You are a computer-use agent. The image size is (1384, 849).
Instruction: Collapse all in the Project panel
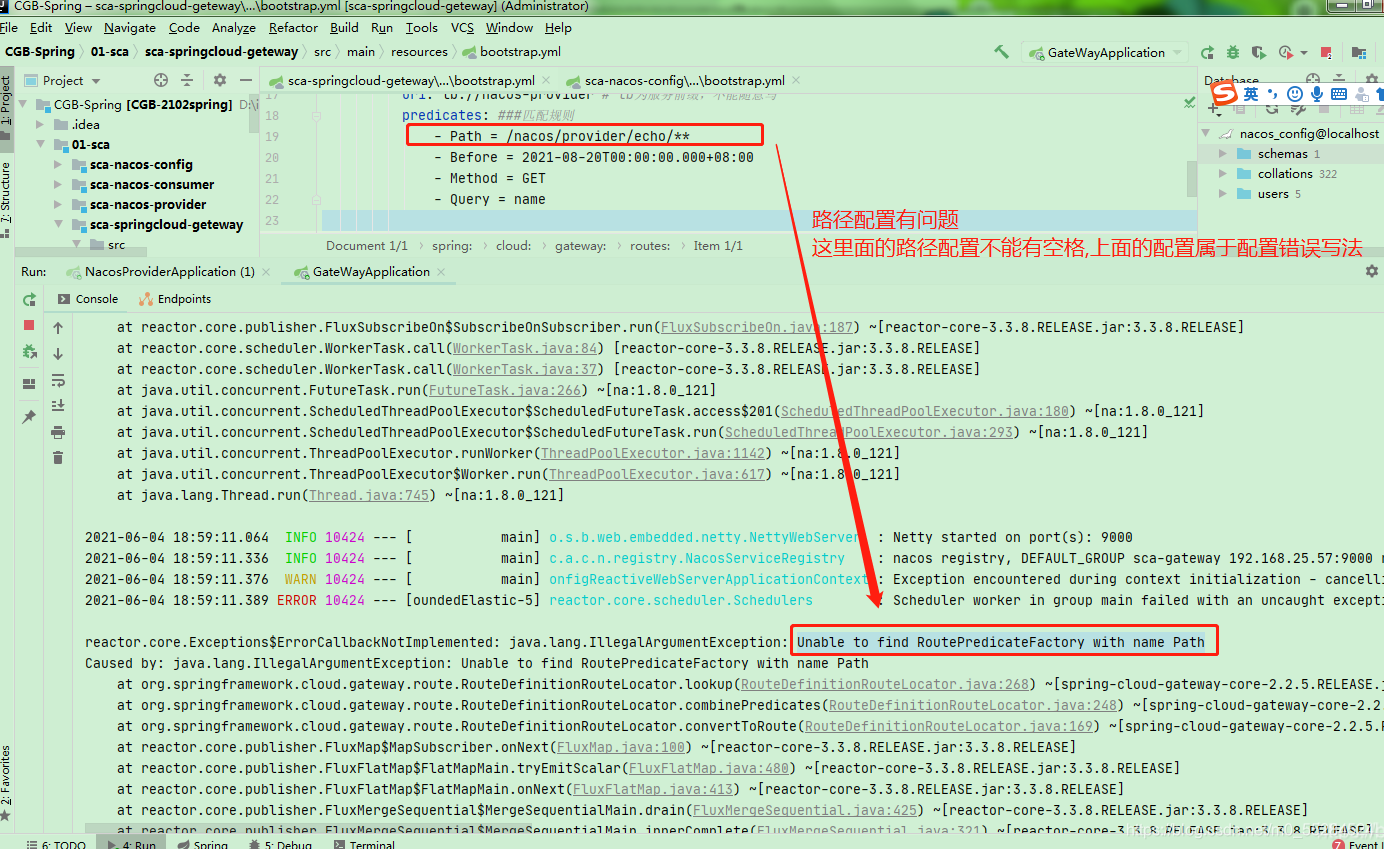[x=187, y=80]
